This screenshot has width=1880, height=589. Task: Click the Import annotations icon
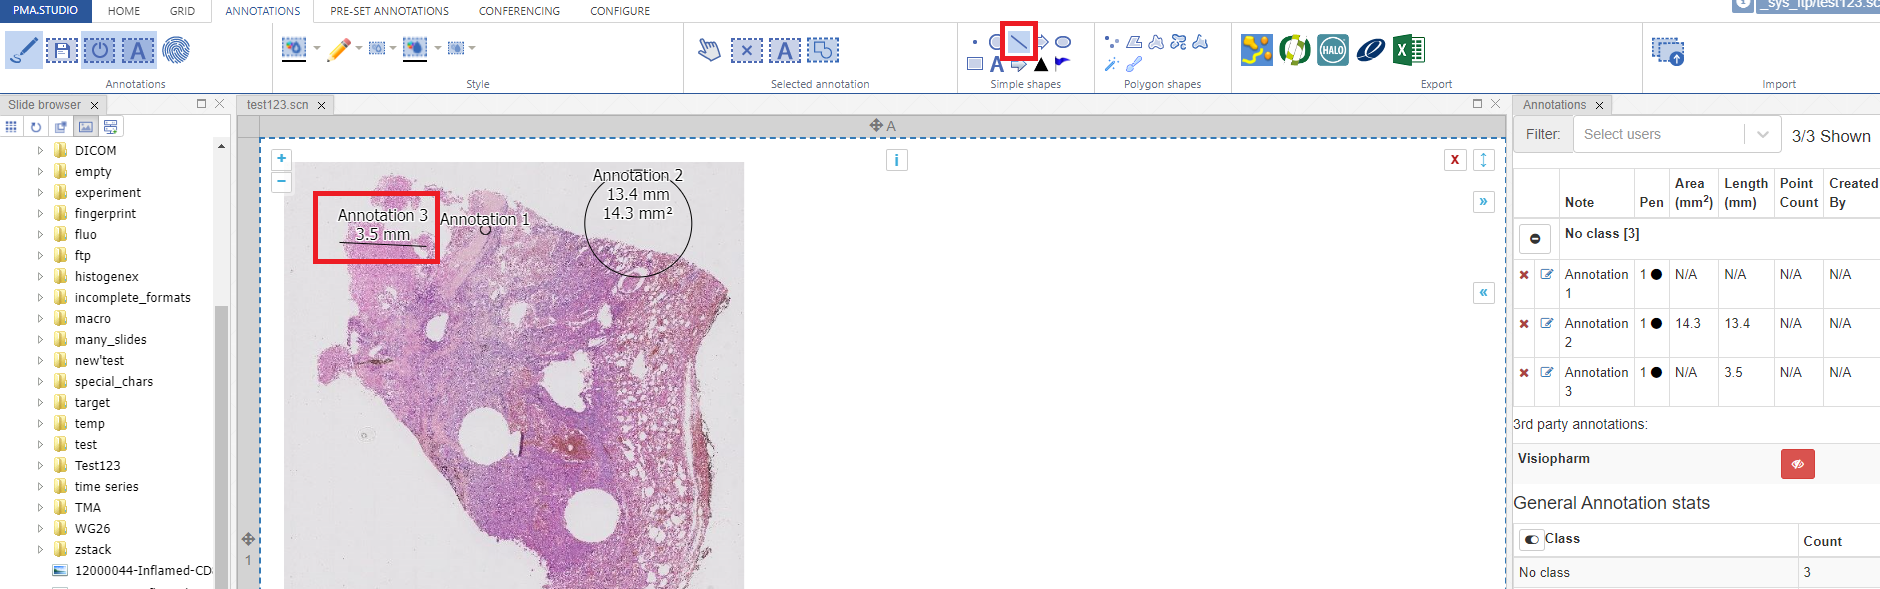(x=1667, y=51)
